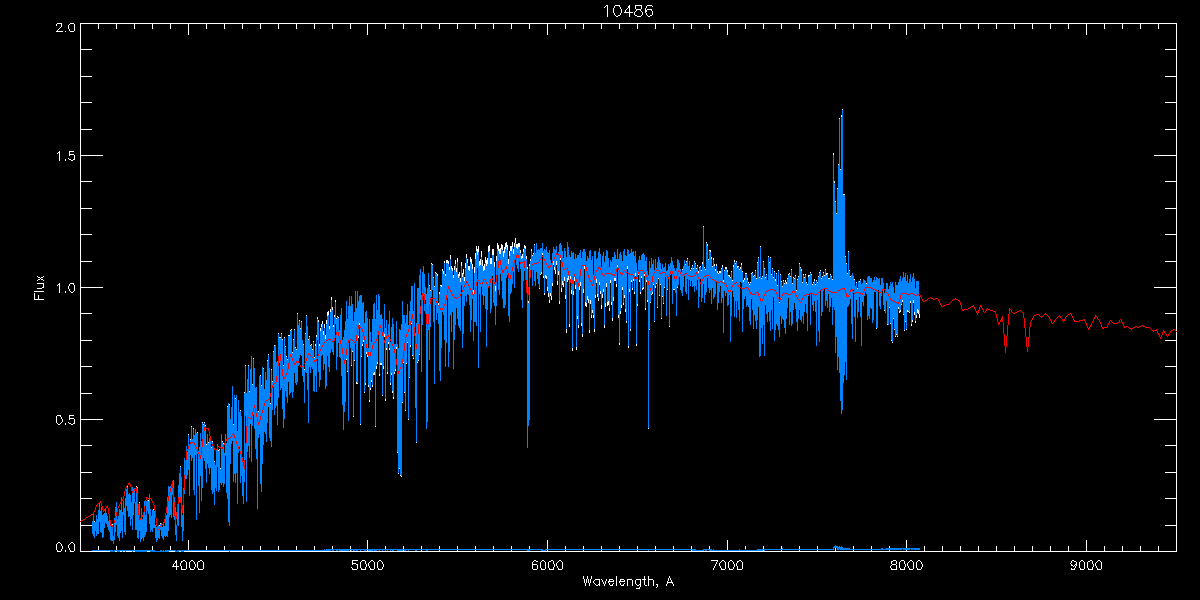
Task: Click the 4000 x-axis tick label
Action: coord(188,564)
